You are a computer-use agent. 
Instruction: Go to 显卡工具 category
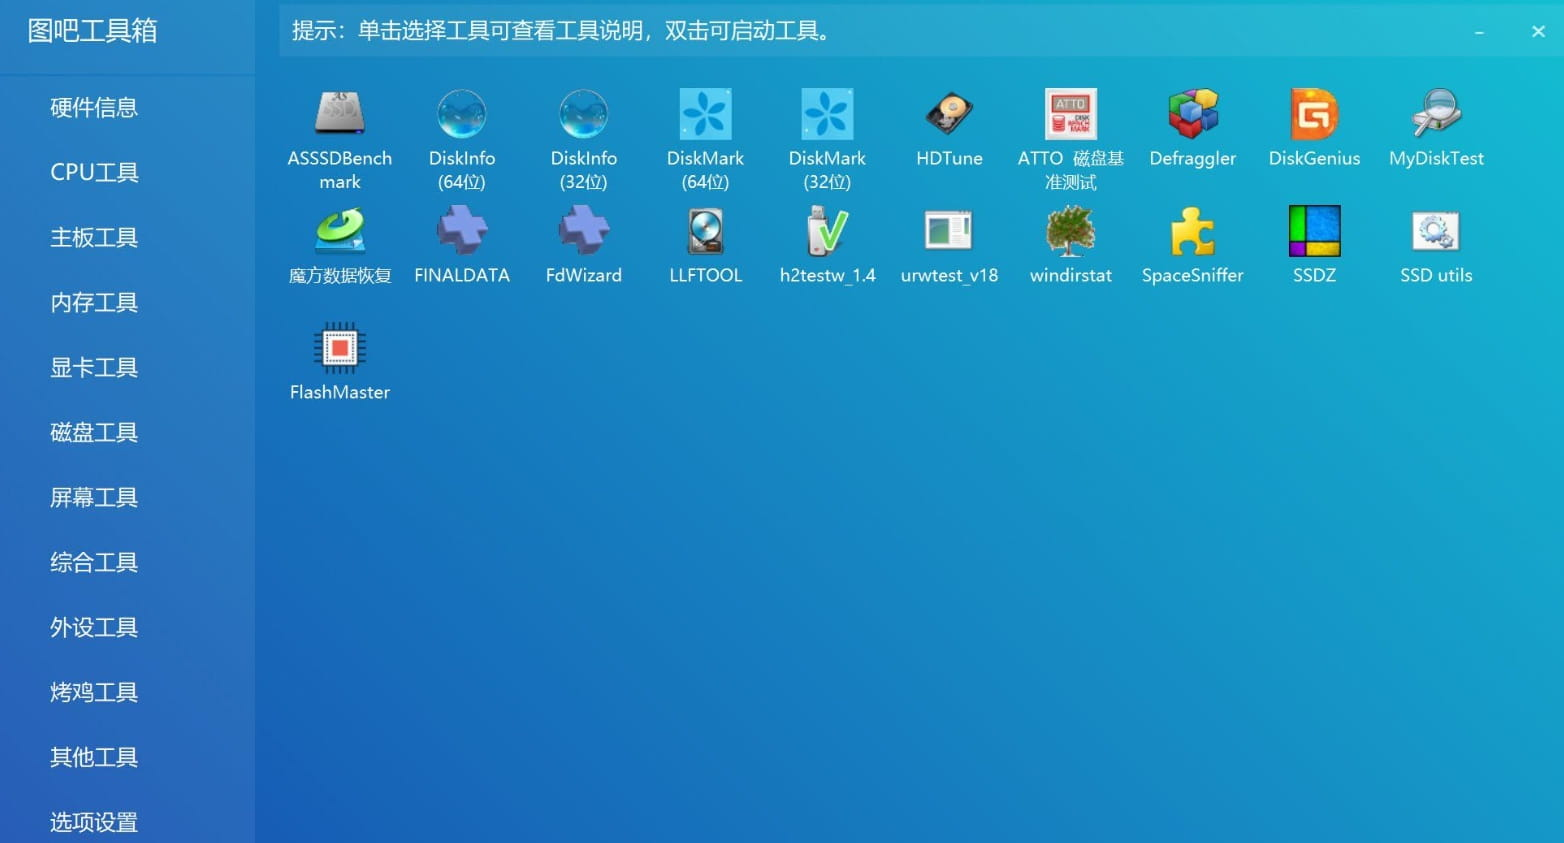(94, 367)
